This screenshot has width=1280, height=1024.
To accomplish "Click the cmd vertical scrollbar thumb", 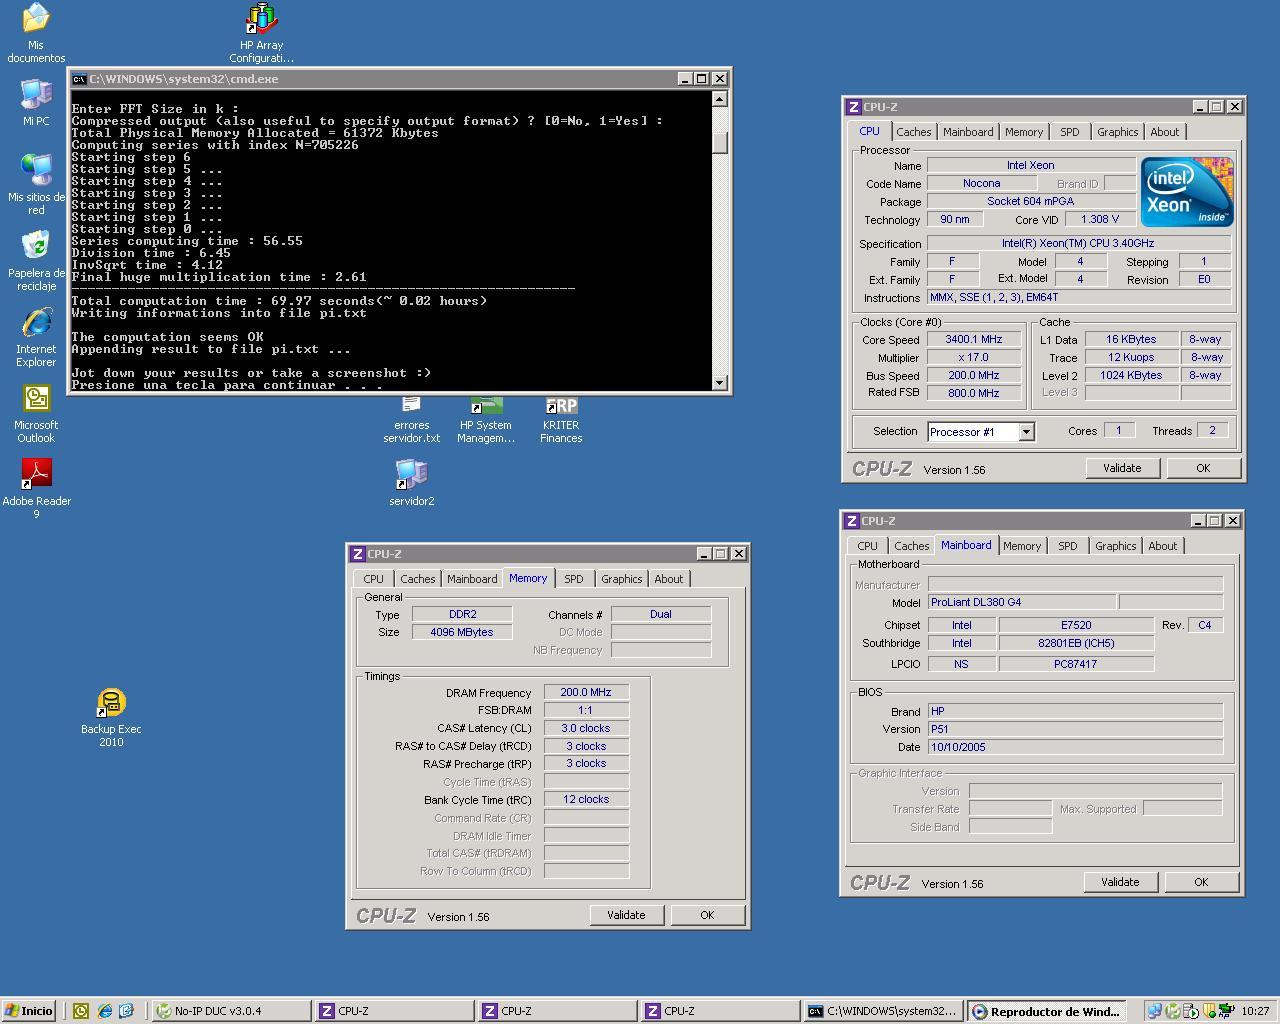I will coord(720,141).
